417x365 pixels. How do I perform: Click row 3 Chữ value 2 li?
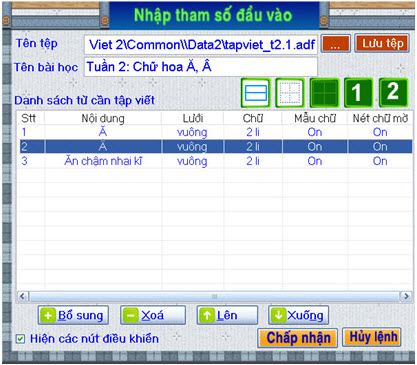pos(253,161)
